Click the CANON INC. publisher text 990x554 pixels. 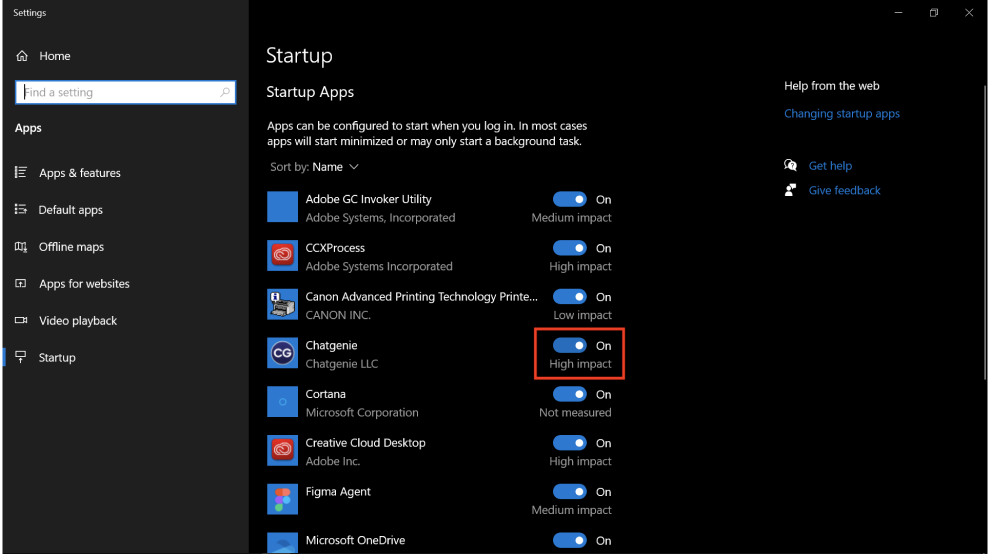pos(338,315)
